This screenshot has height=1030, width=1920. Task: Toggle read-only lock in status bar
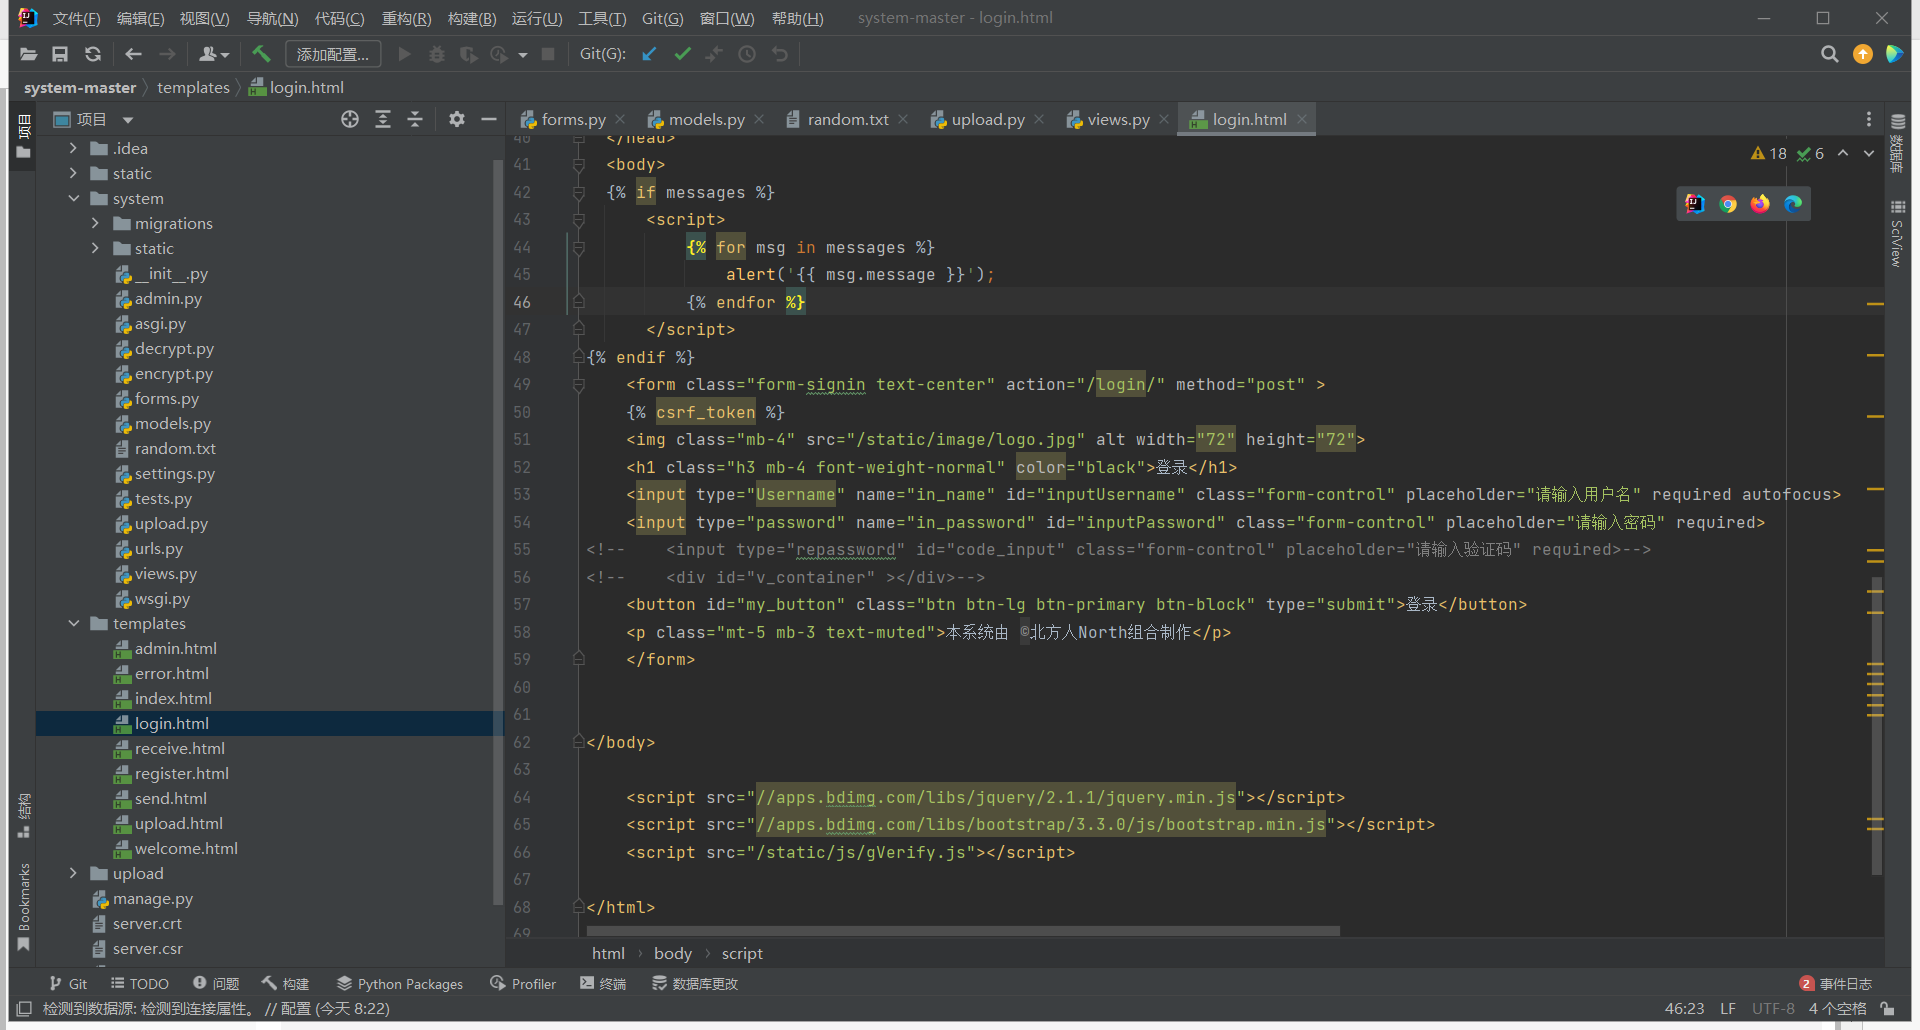pos(1886,1008)
